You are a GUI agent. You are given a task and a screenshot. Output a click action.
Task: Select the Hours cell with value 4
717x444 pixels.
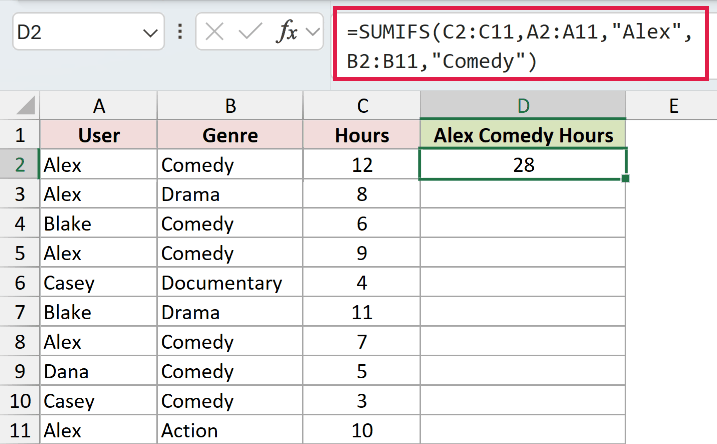point(362,283)
